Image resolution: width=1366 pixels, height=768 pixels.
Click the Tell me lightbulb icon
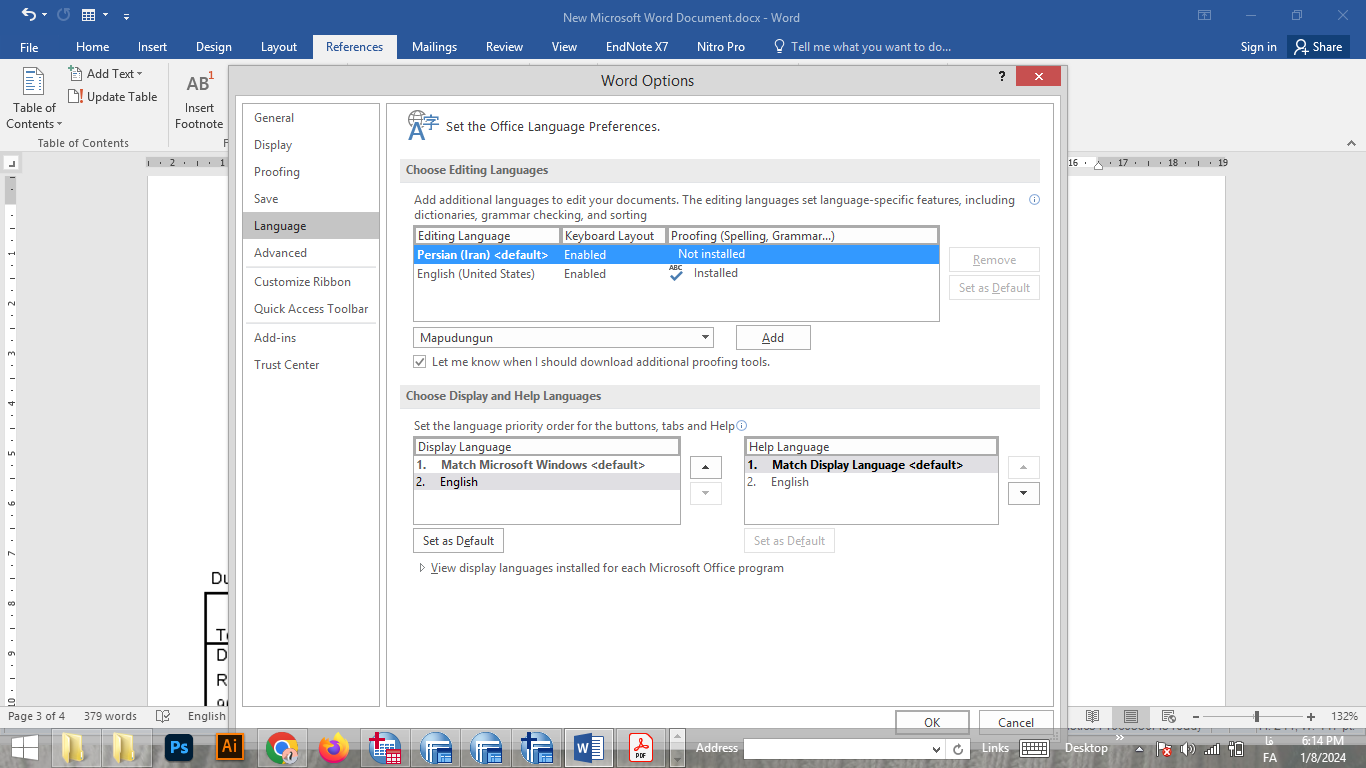[780, 46]
